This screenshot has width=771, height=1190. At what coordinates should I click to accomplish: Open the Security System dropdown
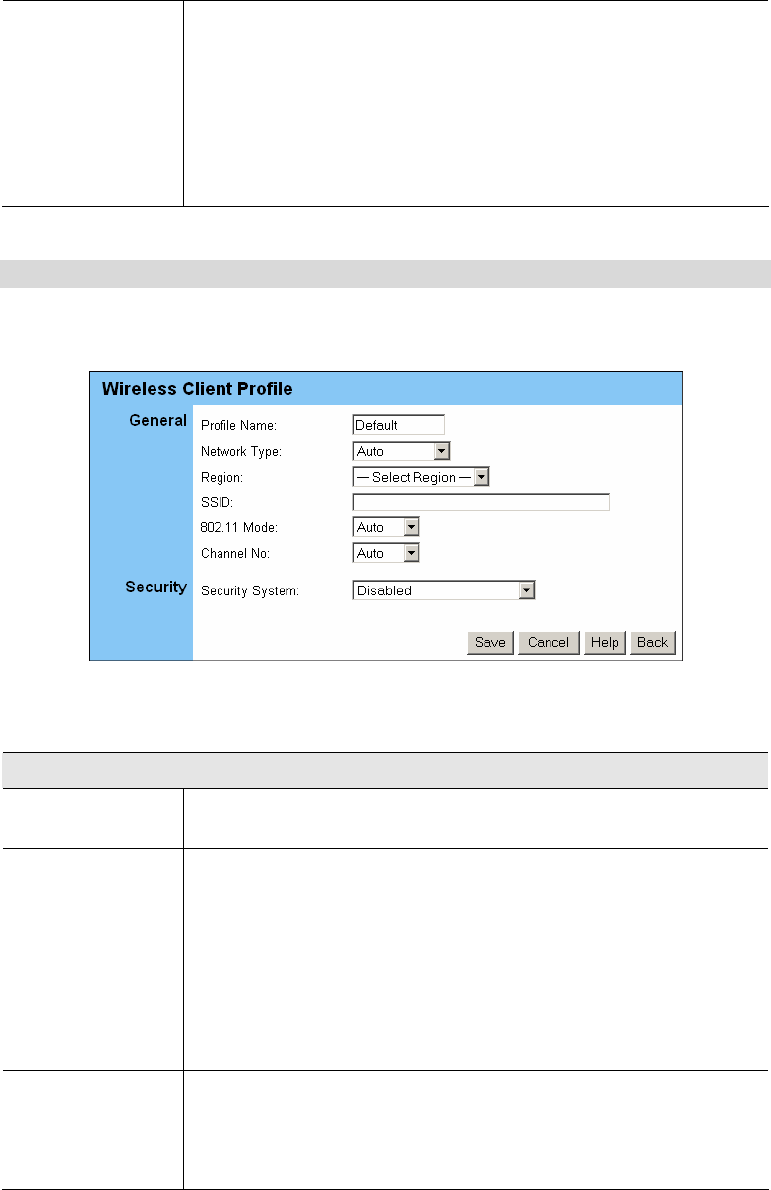444,590
